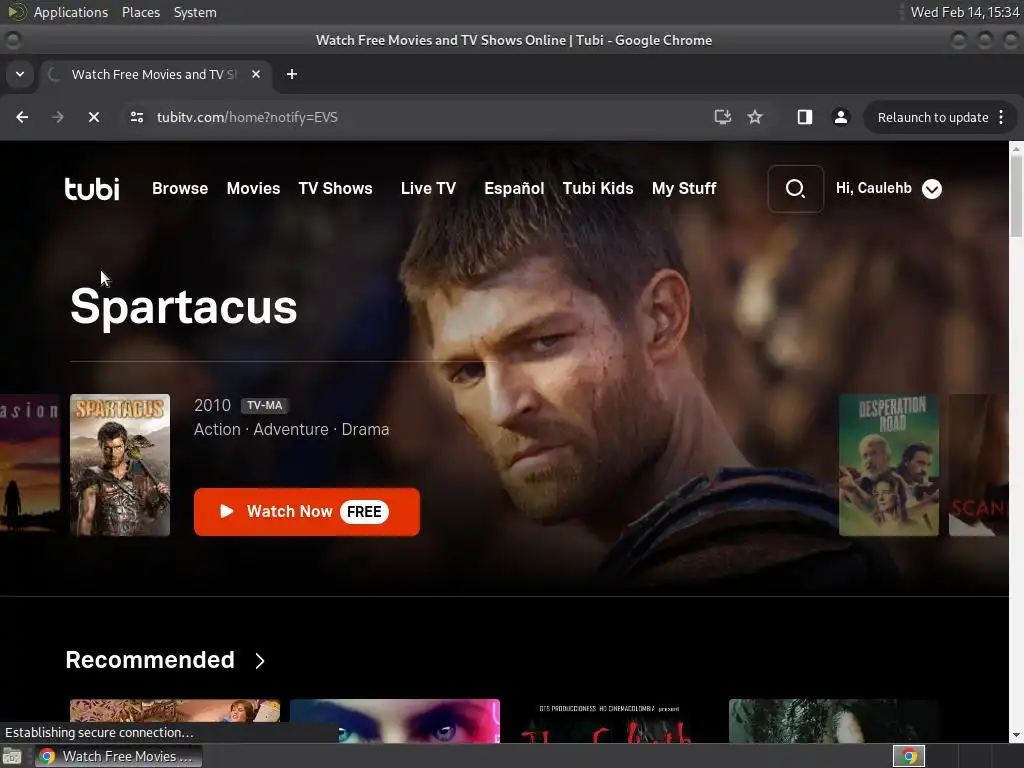Open the blue-eyed face recommended thumbnail
Image resolution: width=1024 pixels, height=768 pixels.
point(394,721)
